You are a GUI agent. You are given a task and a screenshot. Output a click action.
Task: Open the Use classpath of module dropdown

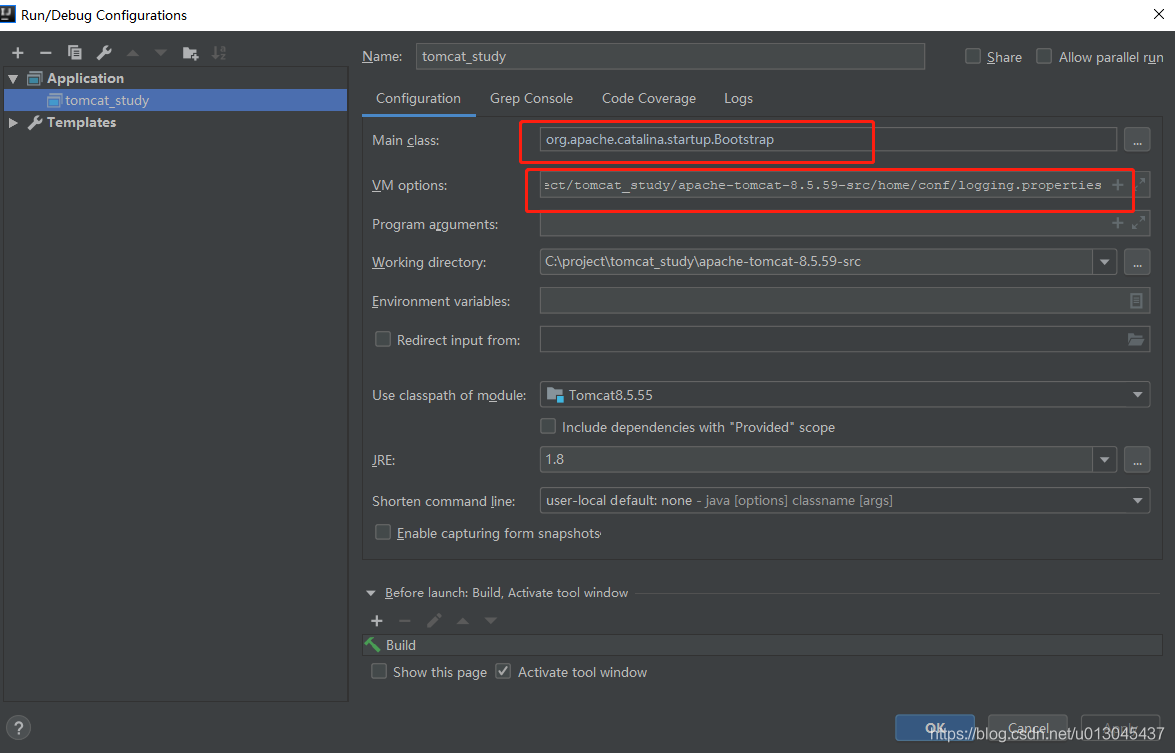point(1138,395)
